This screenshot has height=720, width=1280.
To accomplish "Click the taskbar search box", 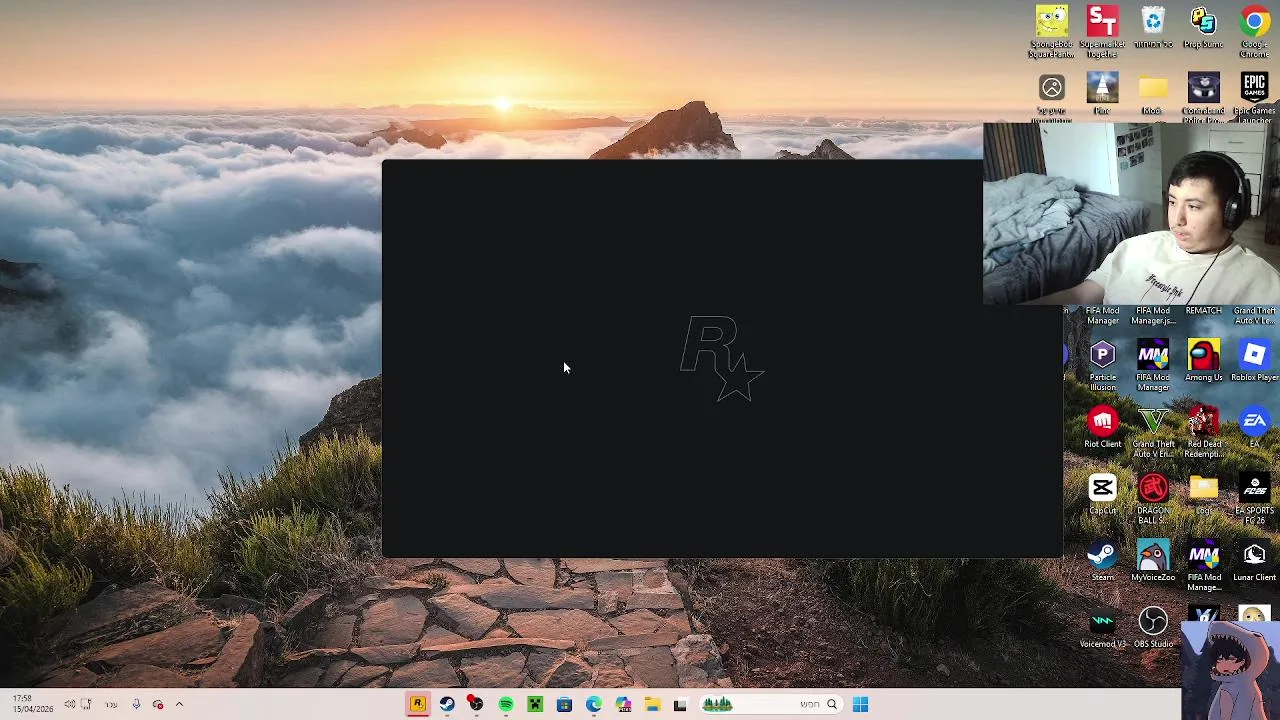I will 770,704.
